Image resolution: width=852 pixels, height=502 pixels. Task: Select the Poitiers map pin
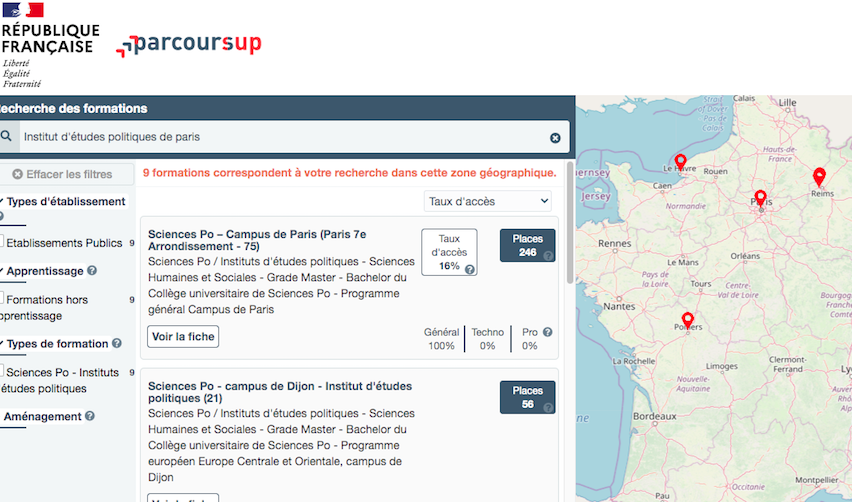click(x=688, y=320)
